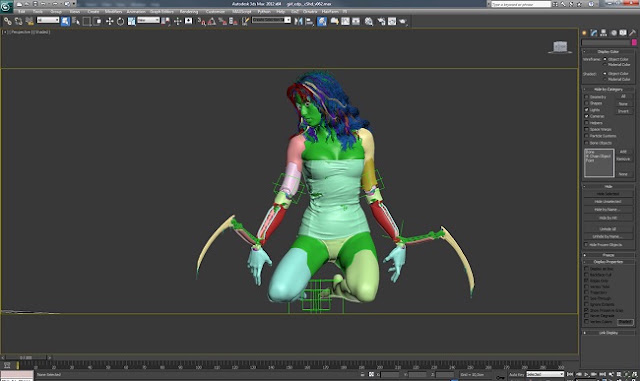The height and width of the screenshot is (381, 640).
Task: Open the Modify command panel tab
Action: [x=594, y=33]
